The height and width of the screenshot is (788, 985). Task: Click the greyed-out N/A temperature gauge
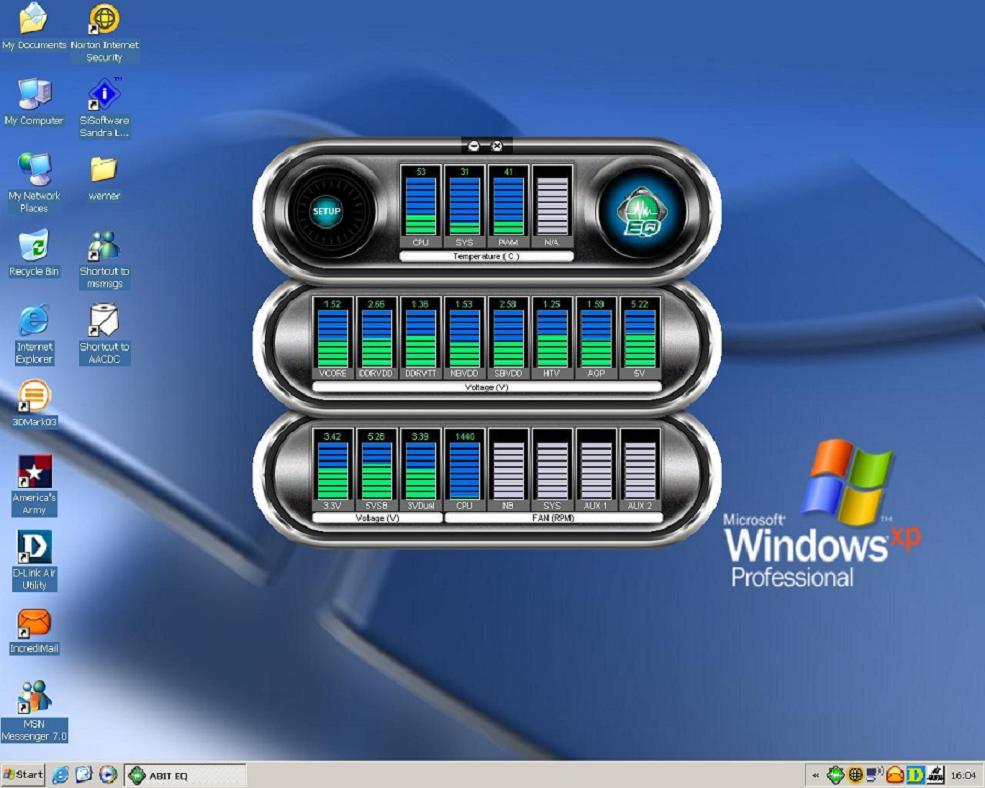coord(552,207)
